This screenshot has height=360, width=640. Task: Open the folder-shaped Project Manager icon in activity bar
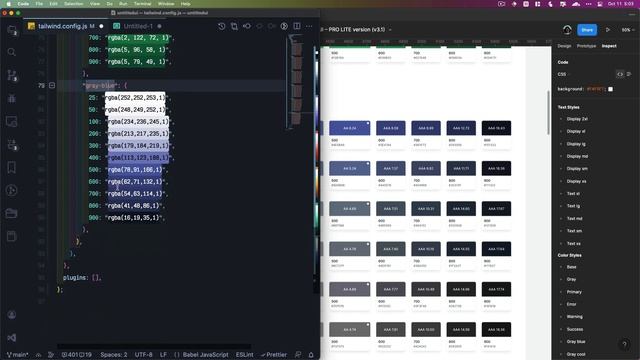12,213
